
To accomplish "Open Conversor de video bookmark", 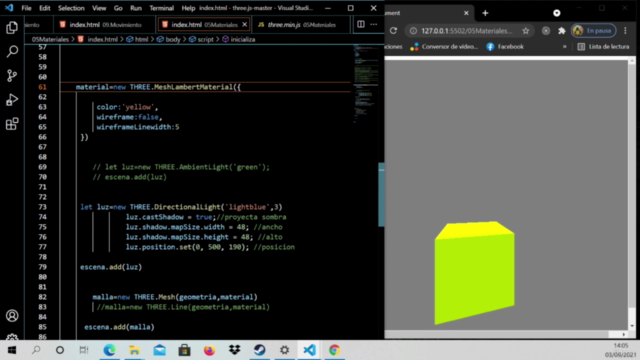I will pyautogui.click(x=444, y=47).
